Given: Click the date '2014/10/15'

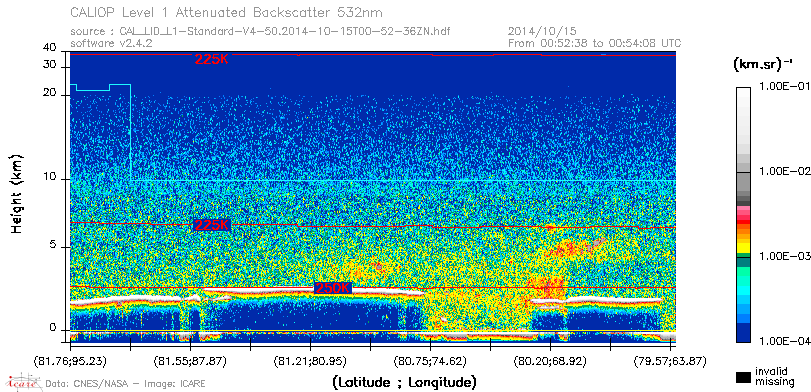Looking at the screenshot, I should (542, 32).
